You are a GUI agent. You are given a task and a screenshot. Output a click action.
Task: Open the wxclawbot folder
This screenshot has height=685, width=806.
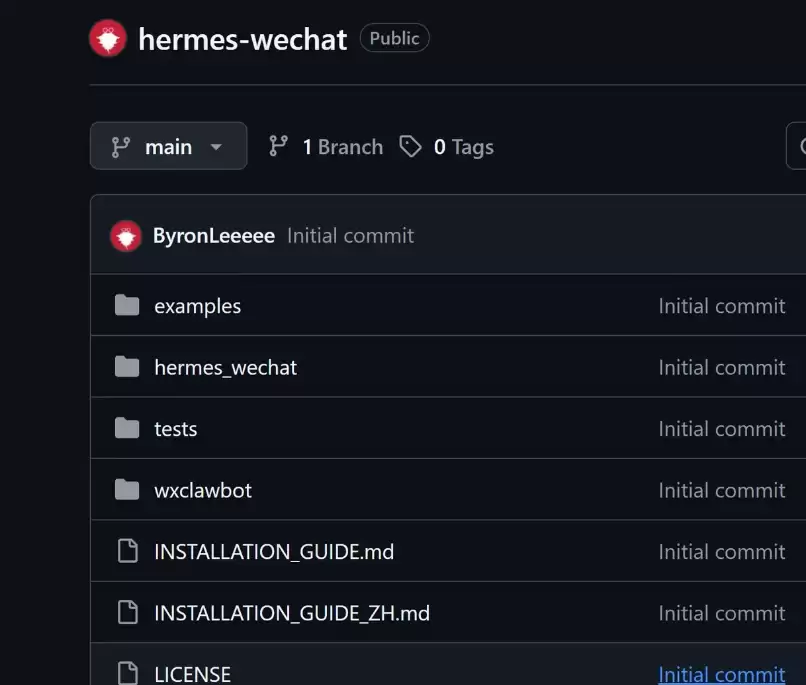(203, 491)
